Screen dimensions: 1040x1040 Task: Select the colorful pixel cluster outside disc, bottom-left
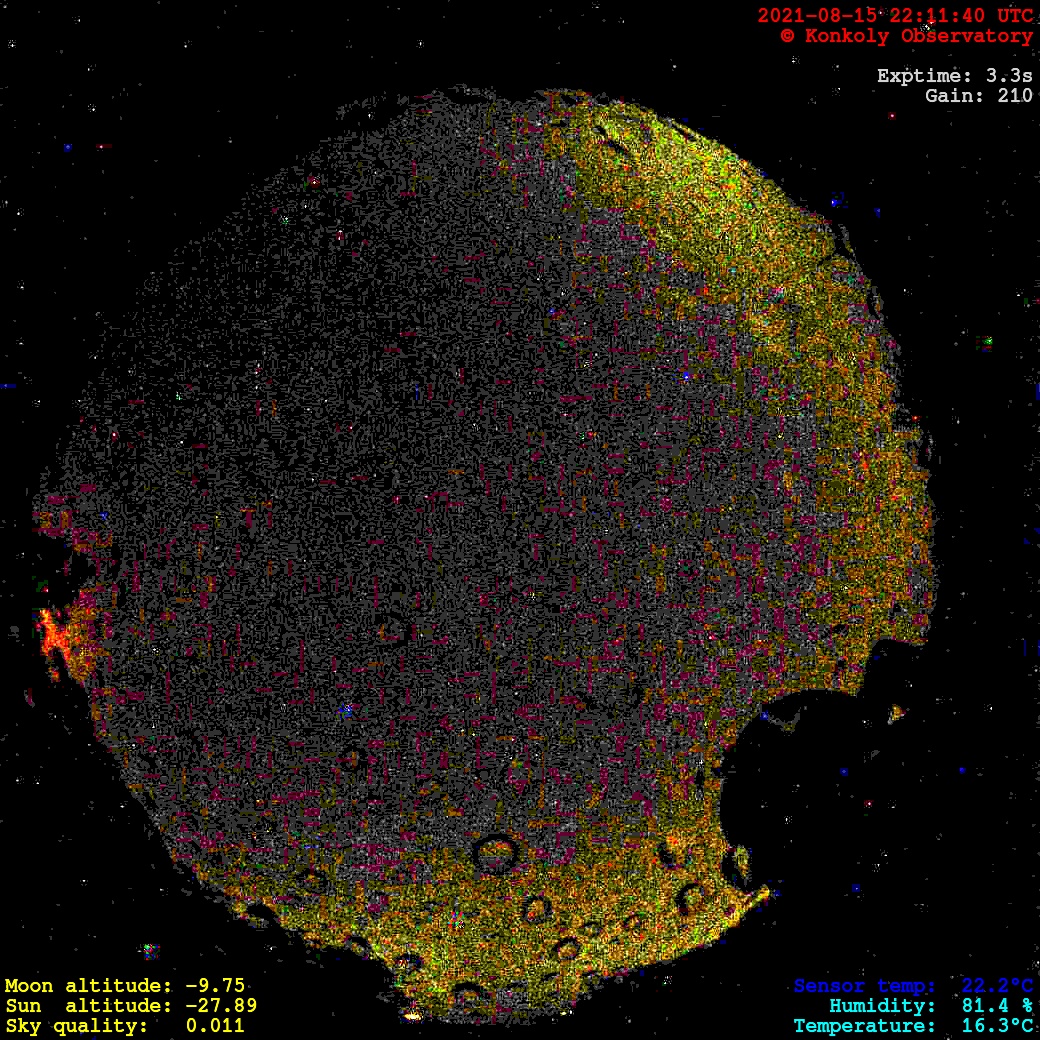[x=150, y=950]
